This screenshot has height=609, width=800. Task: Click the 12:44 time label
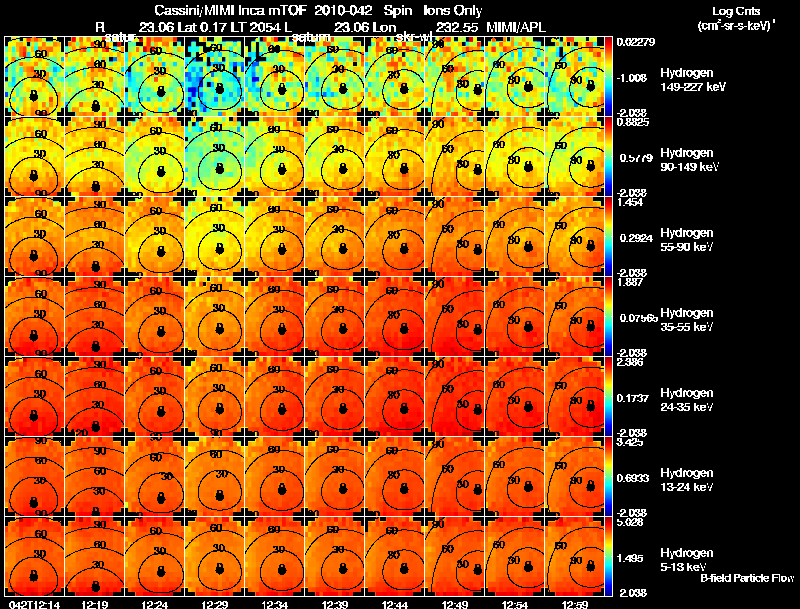[395, 604]
